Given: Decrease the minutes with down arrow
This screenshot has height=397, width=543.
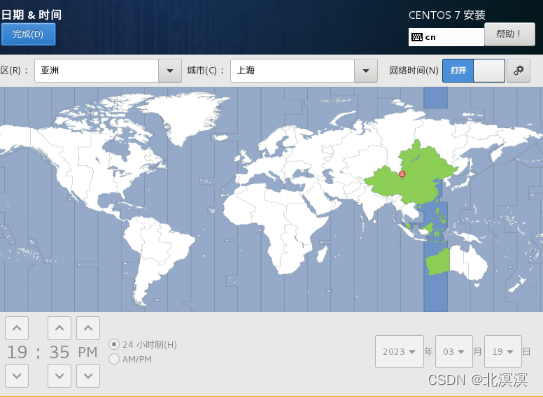Looking at the screenshot, I should [x=59, y=376].
